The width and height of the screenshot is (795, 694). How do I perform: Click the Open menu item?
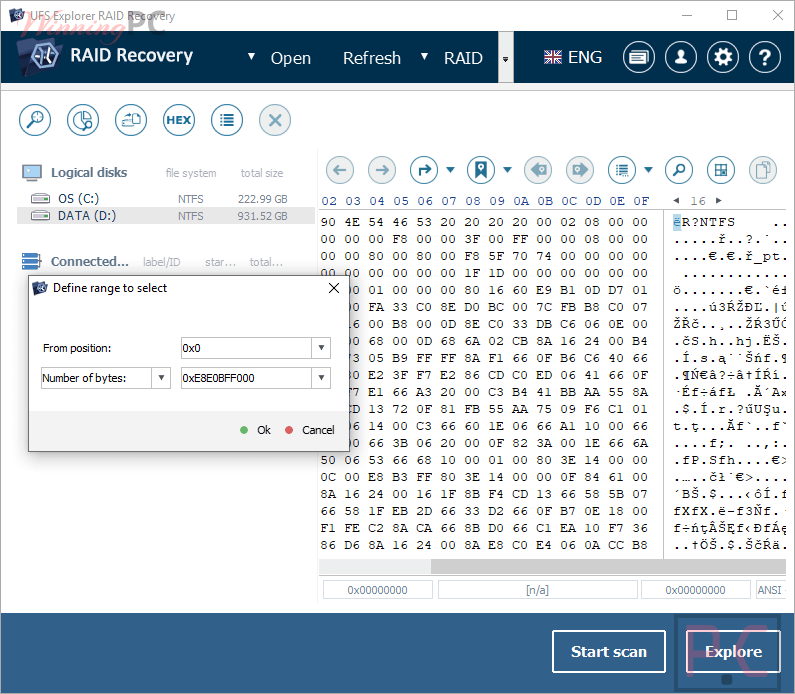tap(291, 58)
